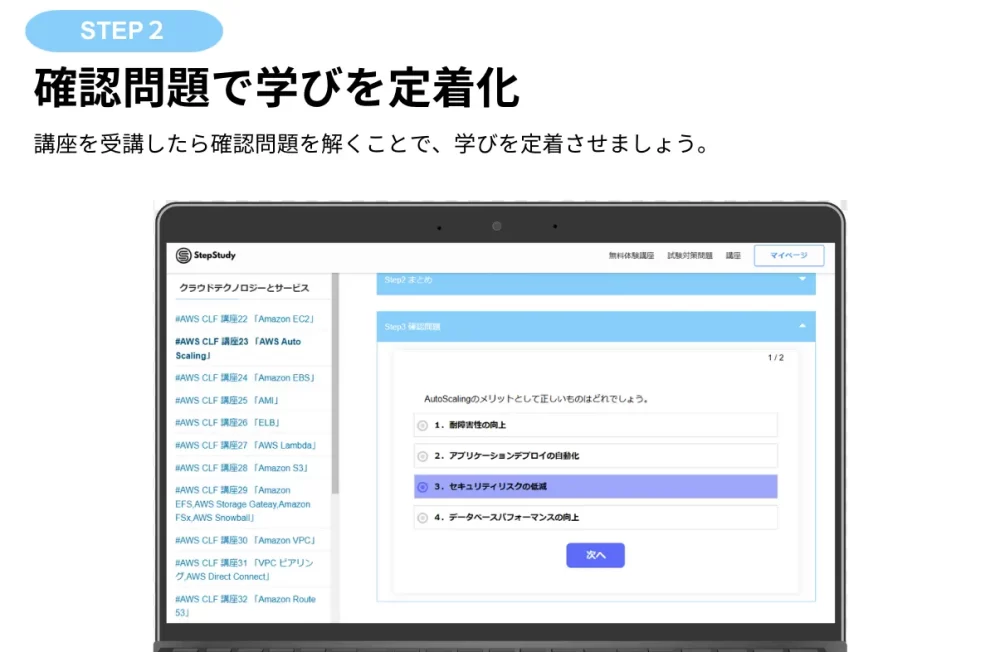This screenshot has width=1000, height=652.
Task: Open lecture 27 AWS Lambda link
Action: pyautogui.click(x=246, y=445)
